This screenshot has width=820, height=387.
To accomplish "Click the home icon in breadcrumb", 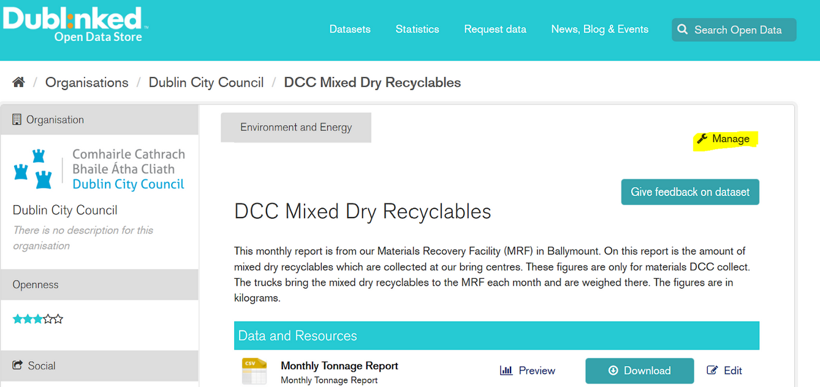I will pyautogui.click(x=19, y=83).
